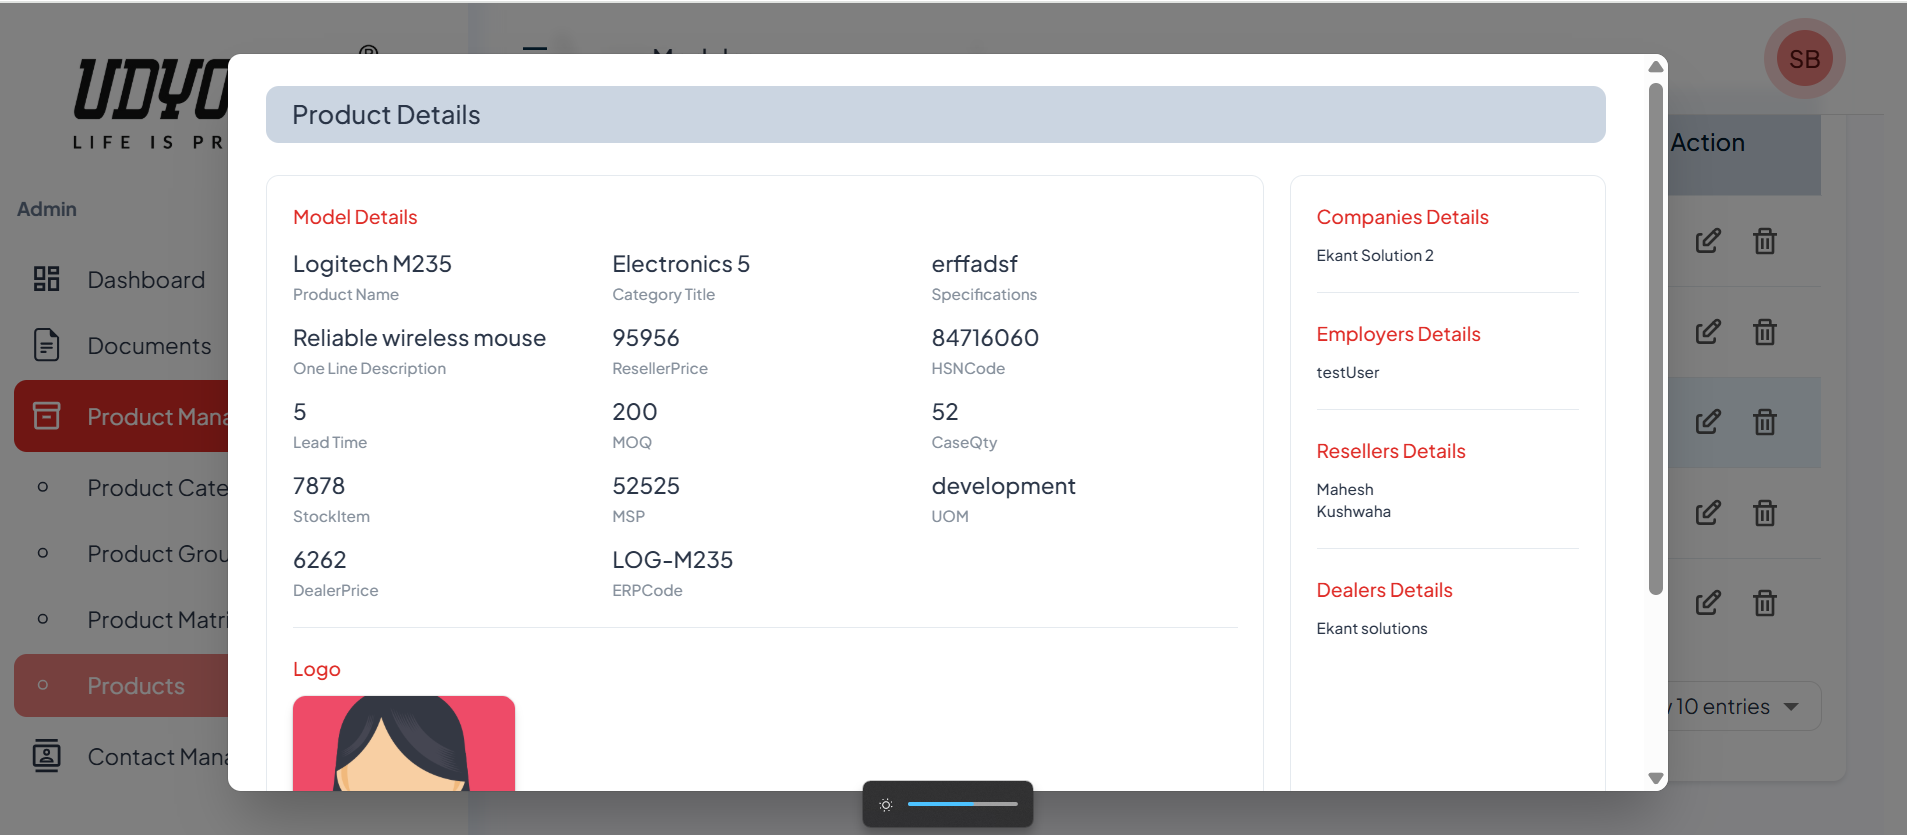Click the Contact Management icon in sidebar
The image size is (1907, 835).
(46, 756)
